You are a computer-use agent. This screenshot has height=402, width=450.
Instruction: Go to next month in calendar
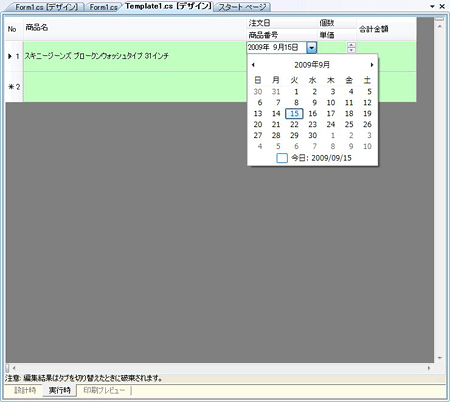point(372,65)
